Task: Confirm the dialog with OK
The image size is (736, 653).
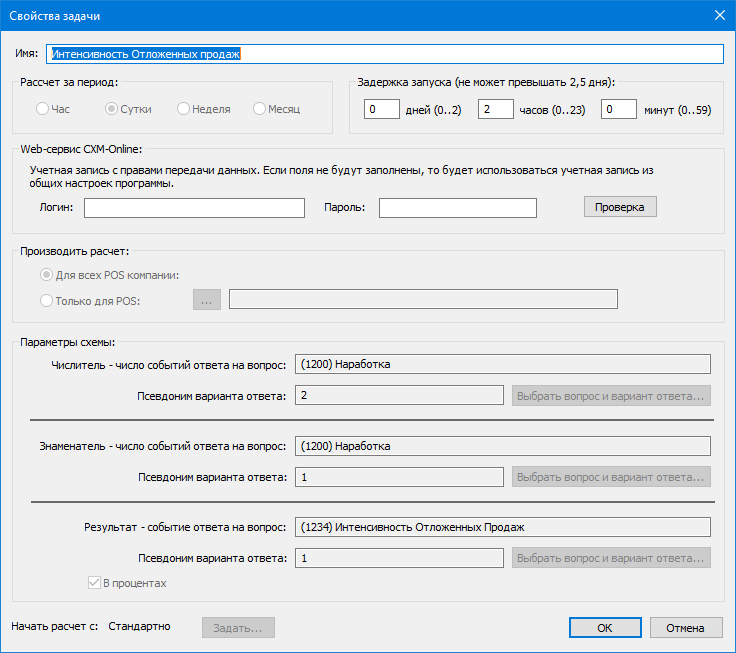Action: coord(605,628)
